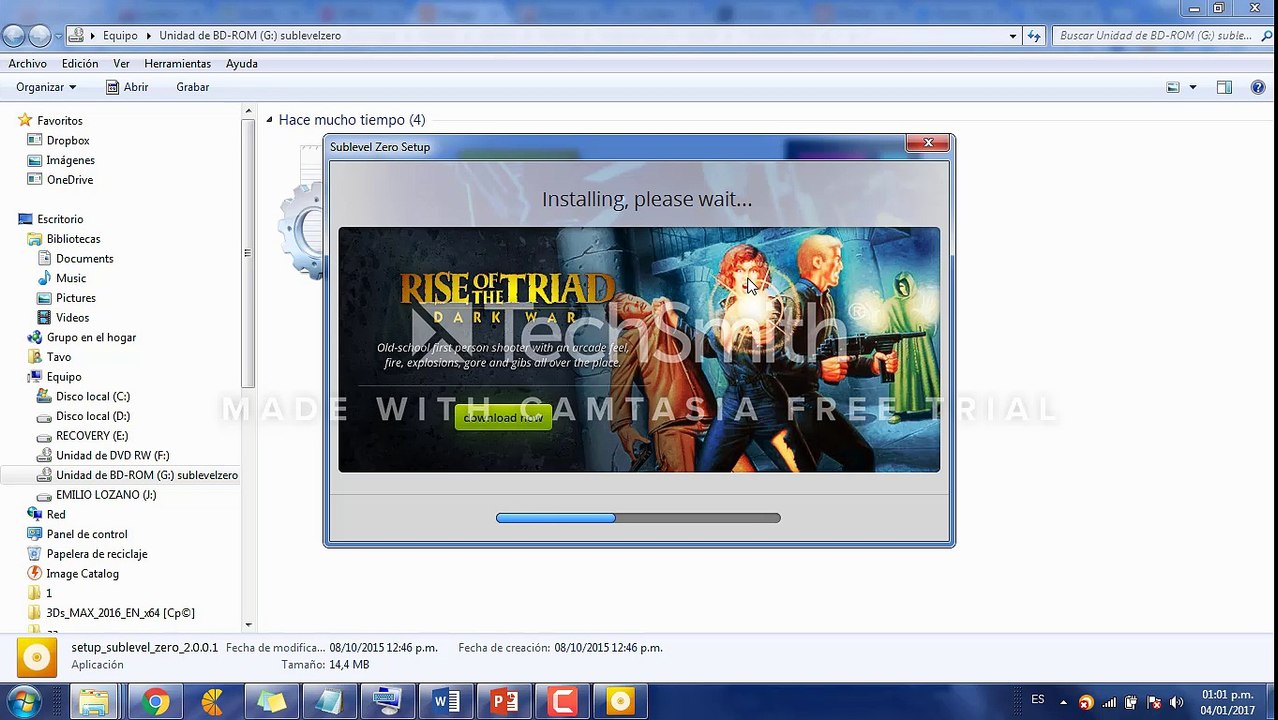The height and width of the screenshot is (720, 1278).
Task: Open PowerPoint from the taskbar
Action: tap(504, 702)
